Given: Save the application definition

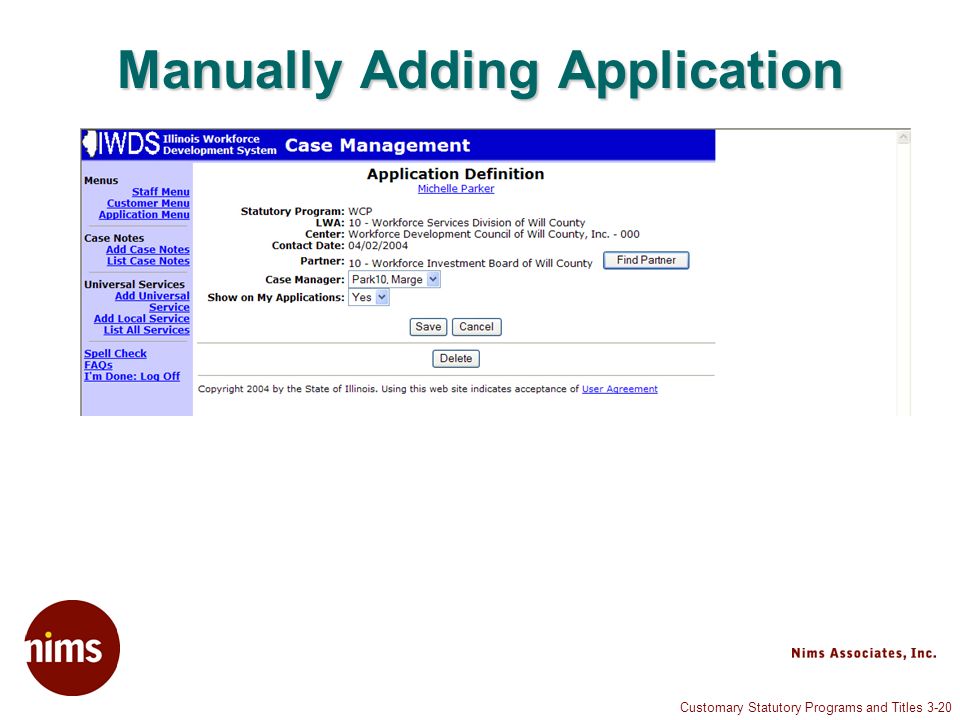Looking at the screenshot, I should click(x=428, y=327).
